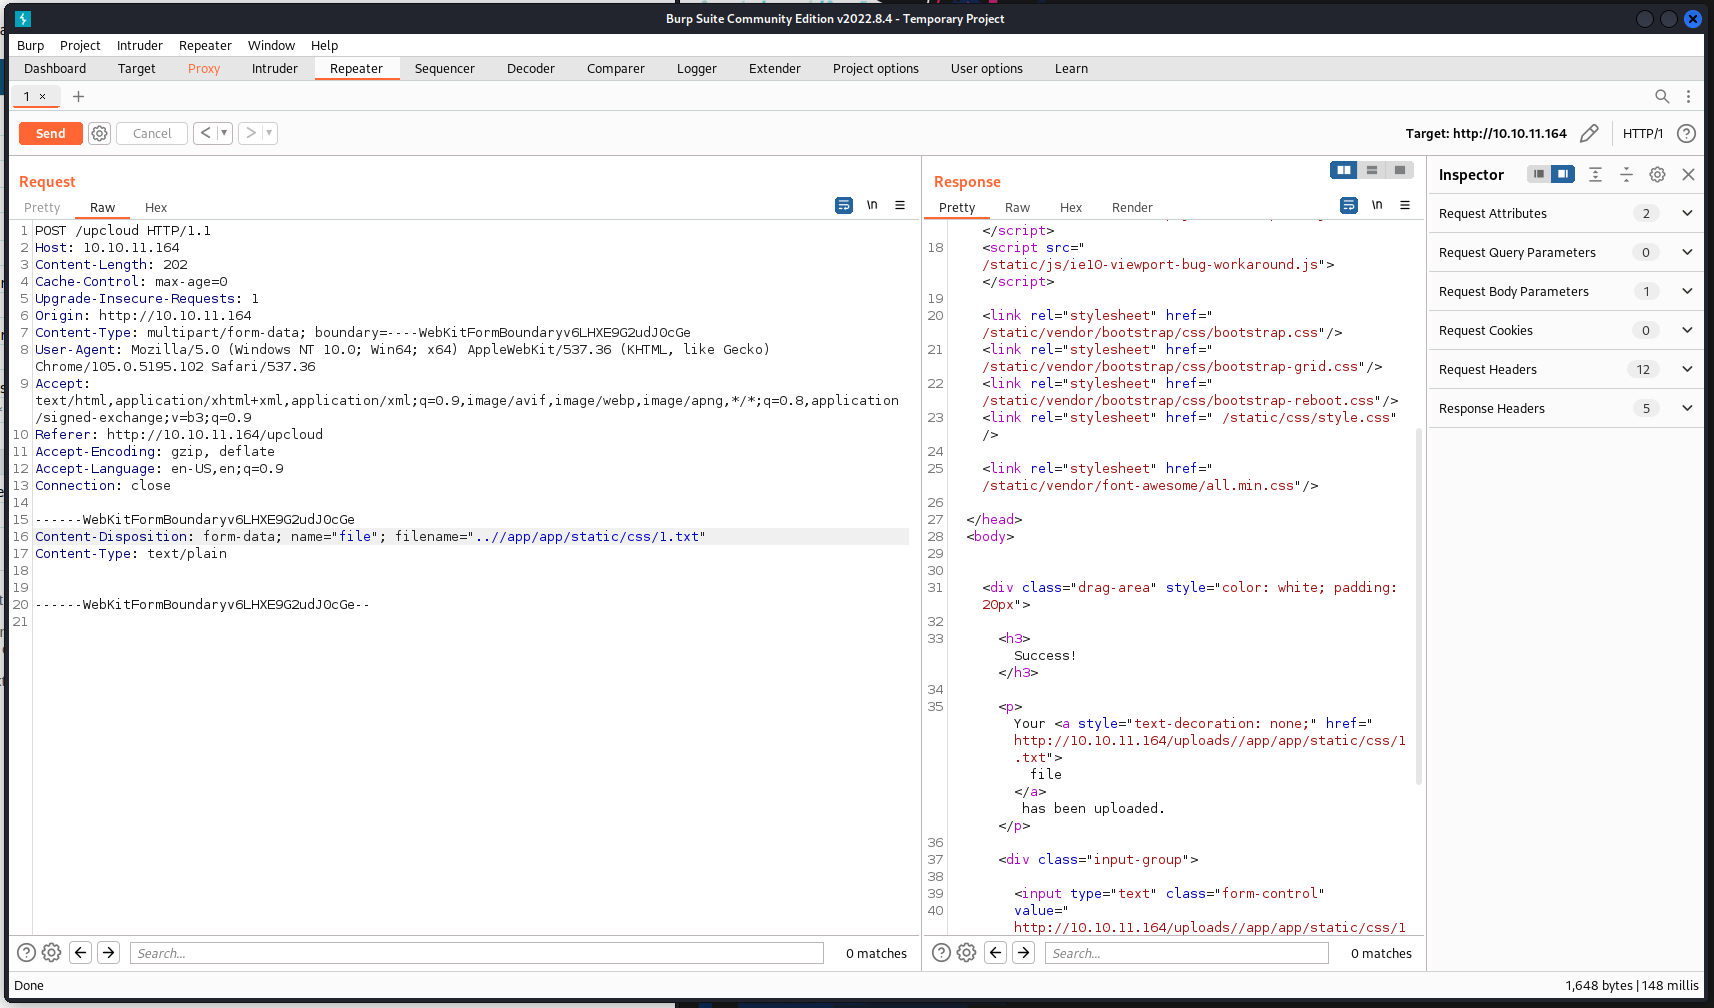This screenshot has width=1714, height=1008.
Task: Toggle response non-printable characters \n button
Action: (x=1377, y=205)
